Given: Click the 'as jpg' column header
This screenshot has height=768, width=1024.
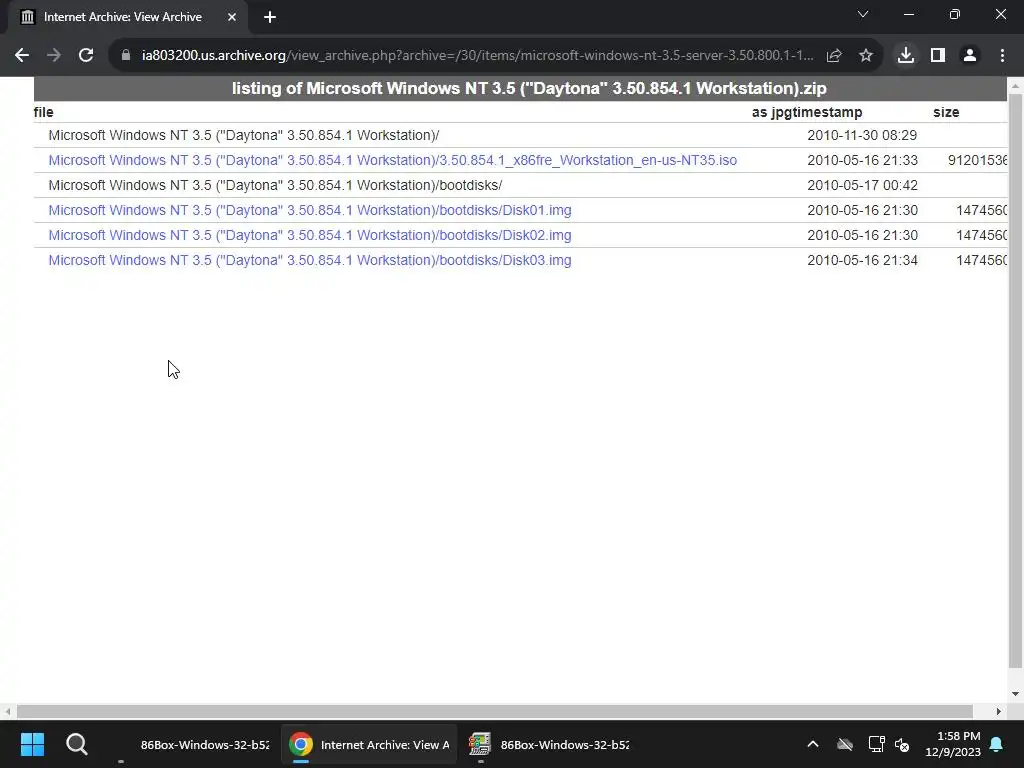Looking at the screenshot, I should (x=773, y=112).
